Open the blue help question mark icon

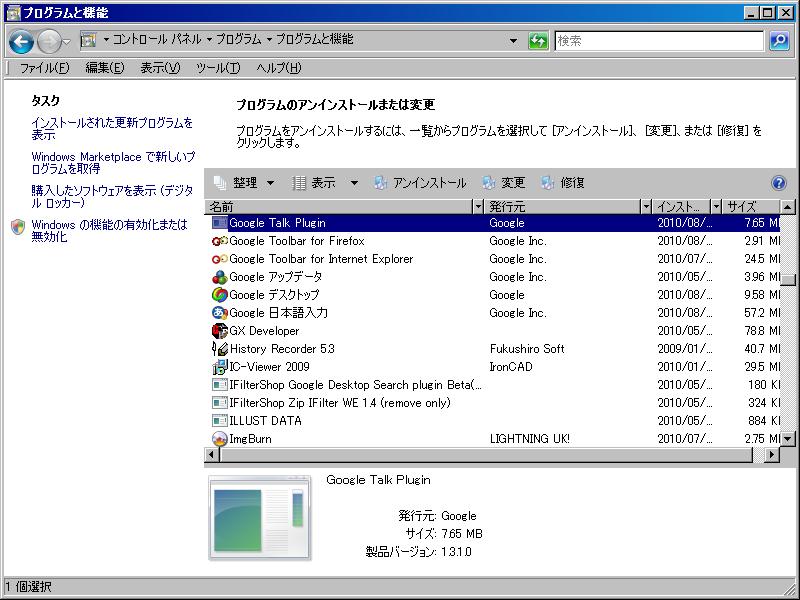(779, 183)
